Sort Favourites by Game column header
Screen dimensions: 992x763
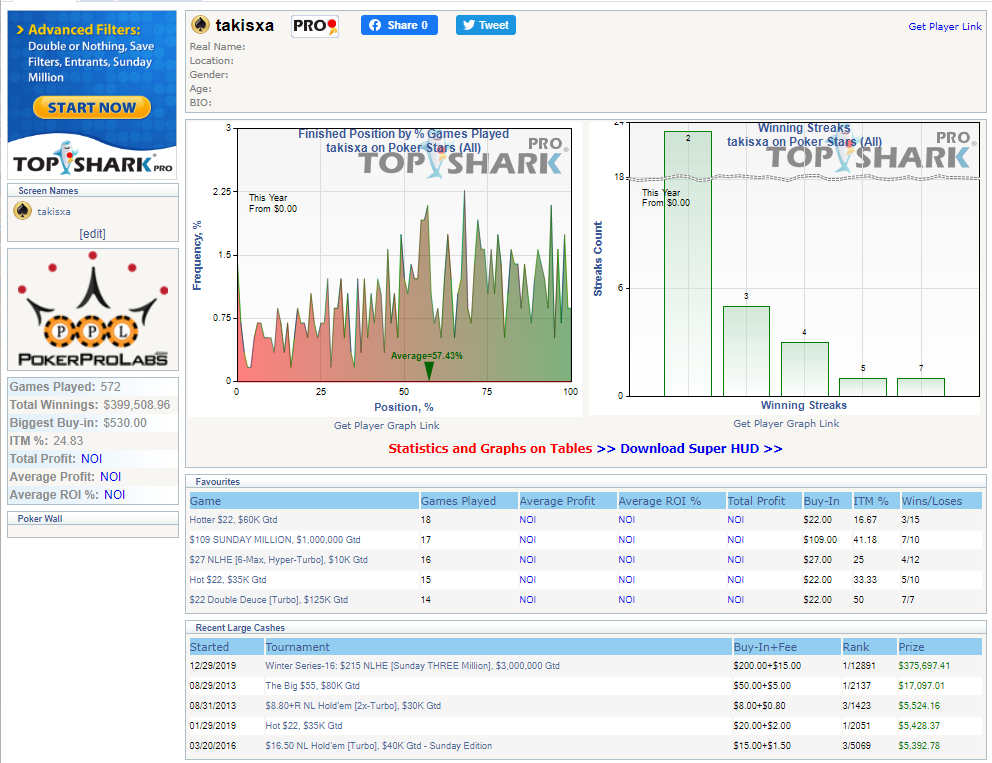(304, 501)
